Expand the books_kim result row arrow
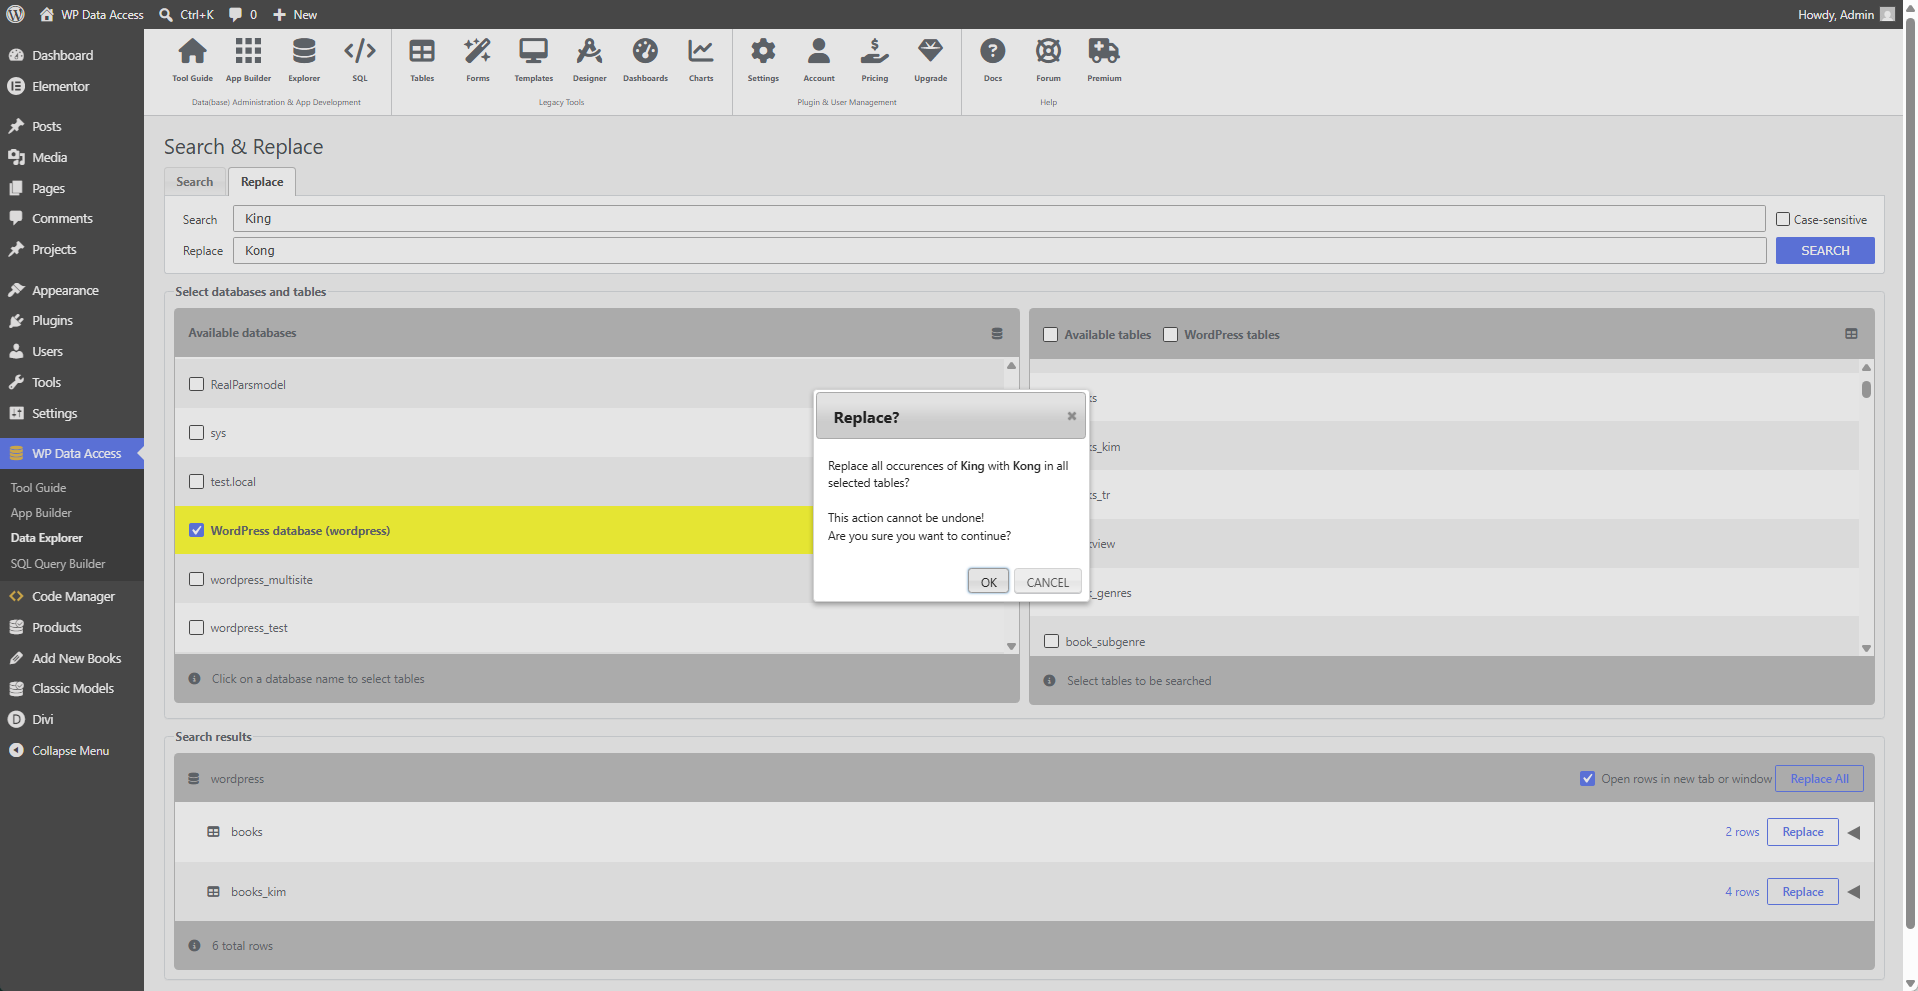Image resolution: width=1918 pixels, height=991 pixels. (1854, 892)
